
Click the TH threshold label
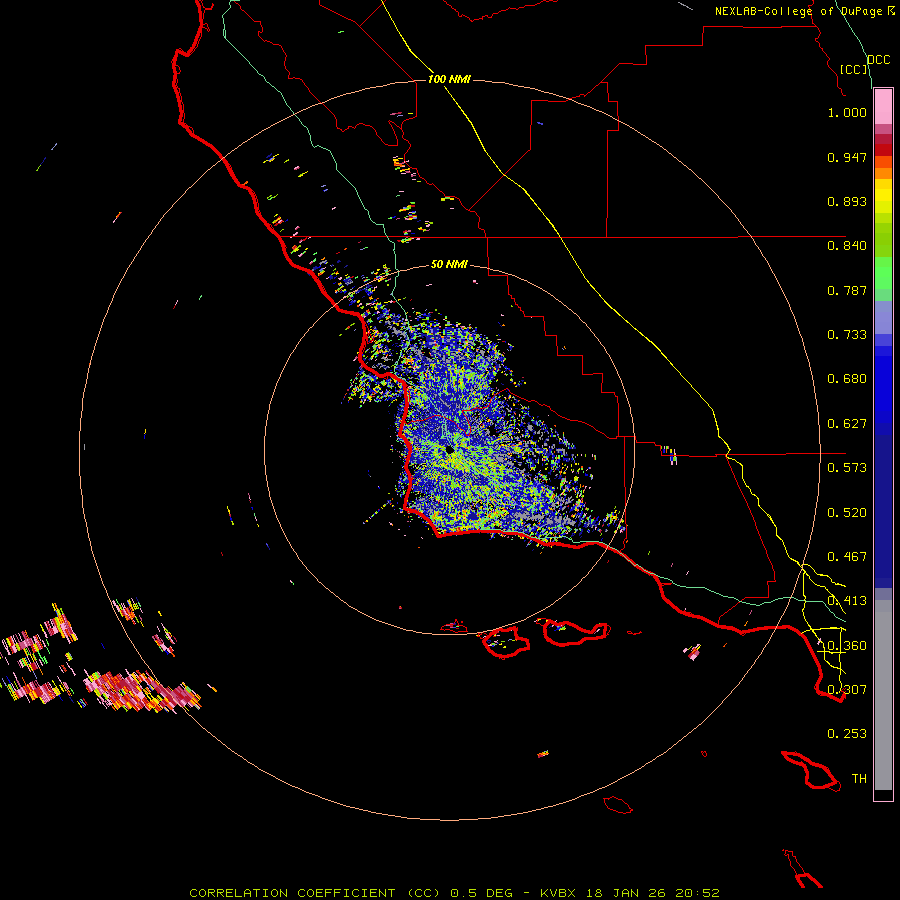tap(859, 779)
